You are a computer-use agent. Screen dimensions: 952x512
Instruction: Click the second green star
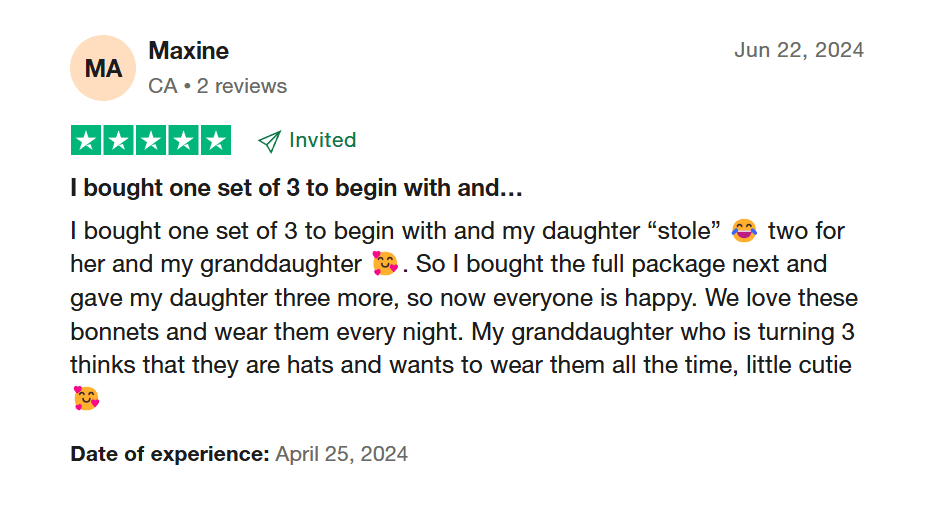(118, 140)
